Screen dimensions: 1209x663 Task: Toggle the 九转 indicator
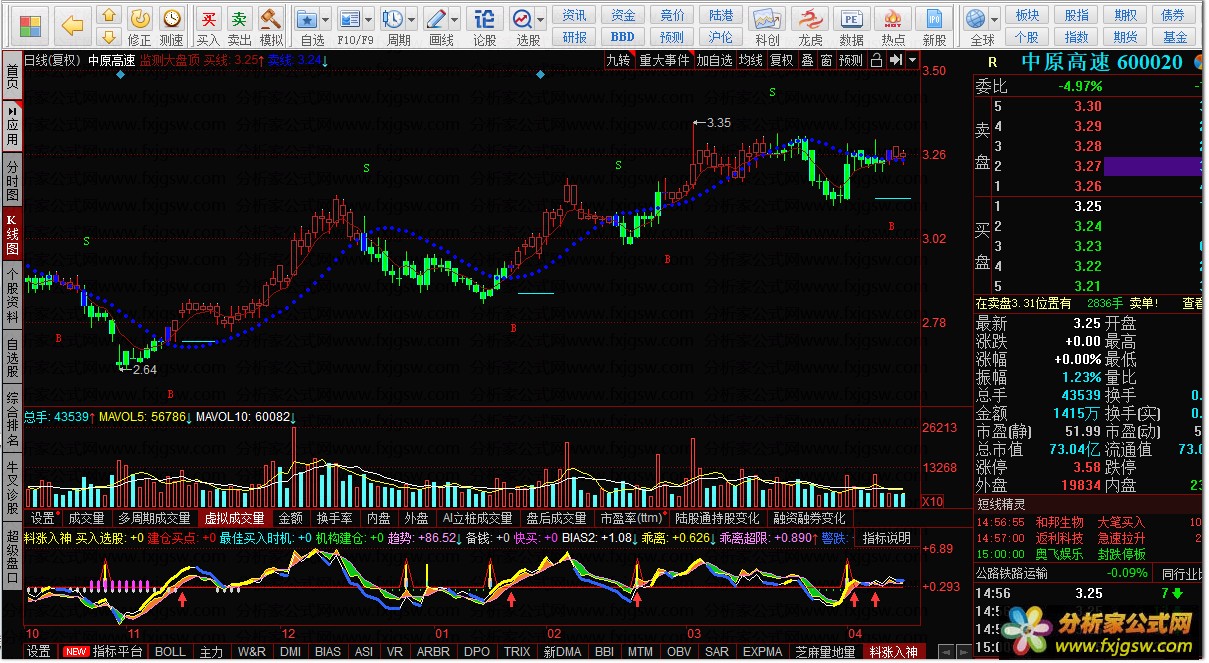click(x=618, y=60)
